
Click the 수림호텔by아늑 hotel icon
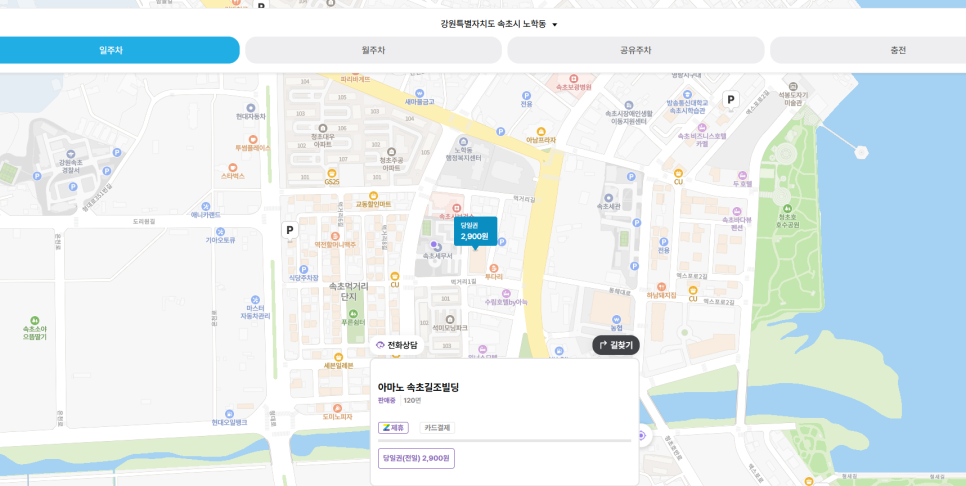pyautogui.click(x=506, y=293)
